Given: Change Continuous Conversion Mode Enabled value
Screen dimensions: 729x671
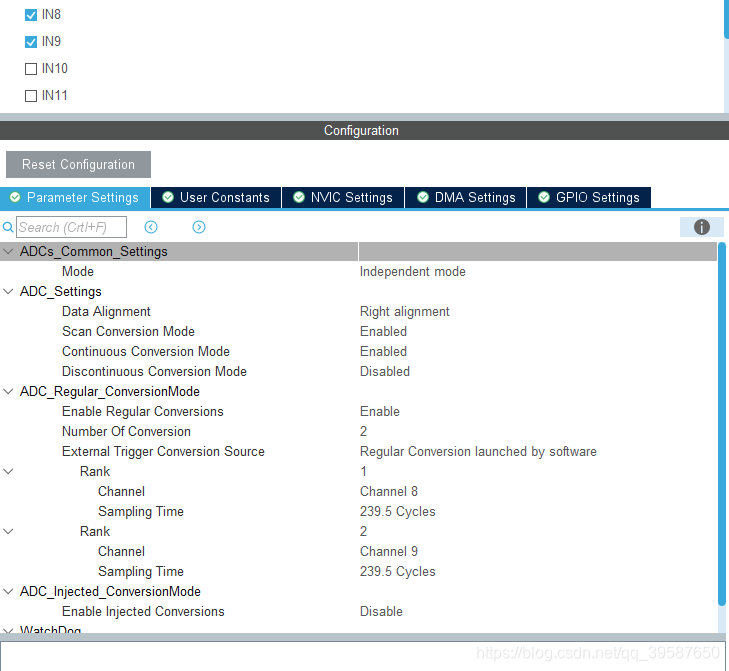Looking at the screenshot, I should point(383,352).
